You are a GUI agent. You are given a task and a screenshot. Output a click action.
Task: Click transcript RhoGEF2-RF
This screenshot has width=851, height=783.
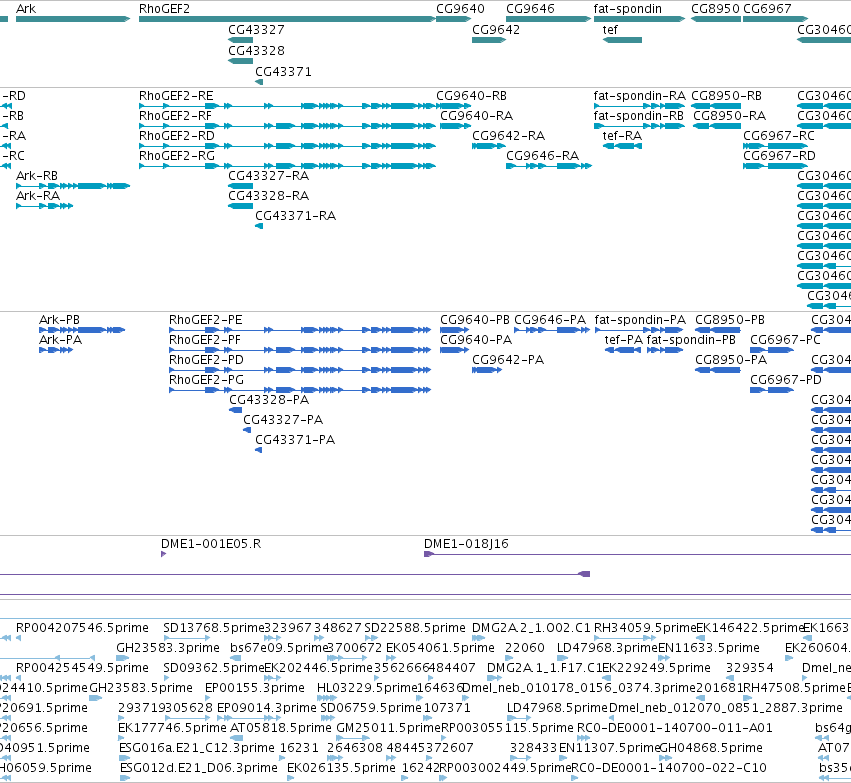point(287,126)
